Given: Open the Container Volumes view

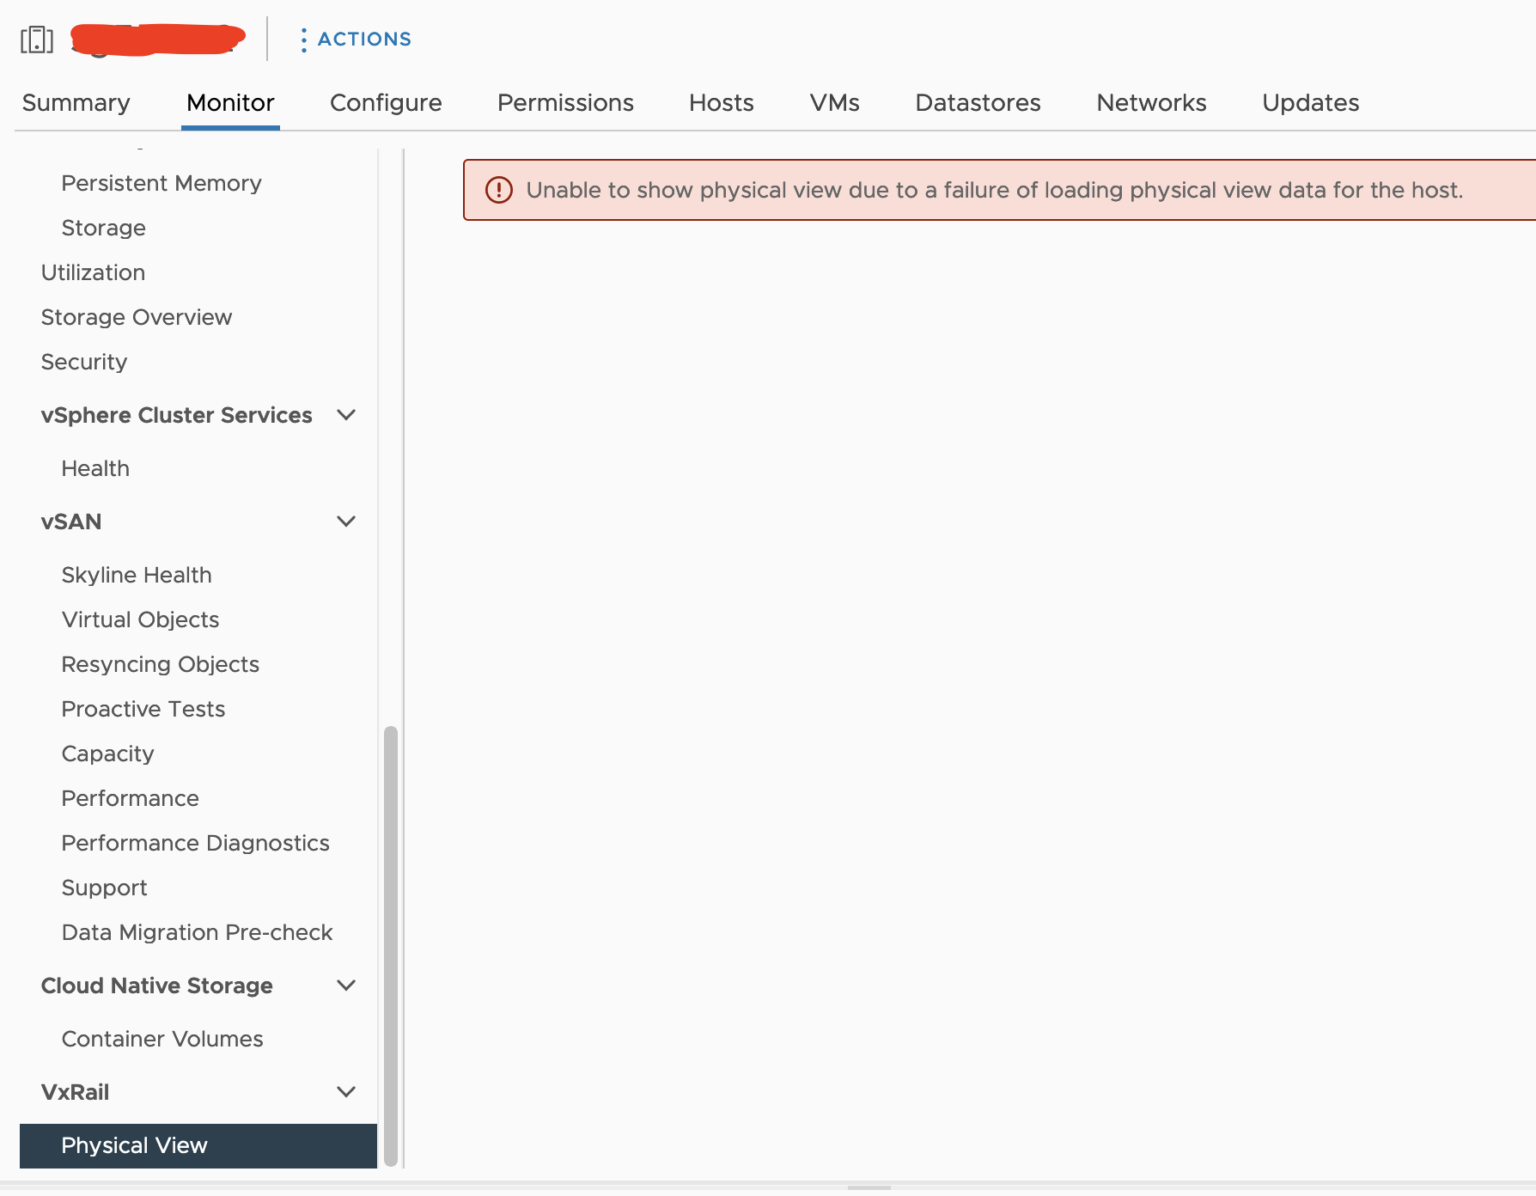Looking at the screenshot, I should click(162, 1039).
